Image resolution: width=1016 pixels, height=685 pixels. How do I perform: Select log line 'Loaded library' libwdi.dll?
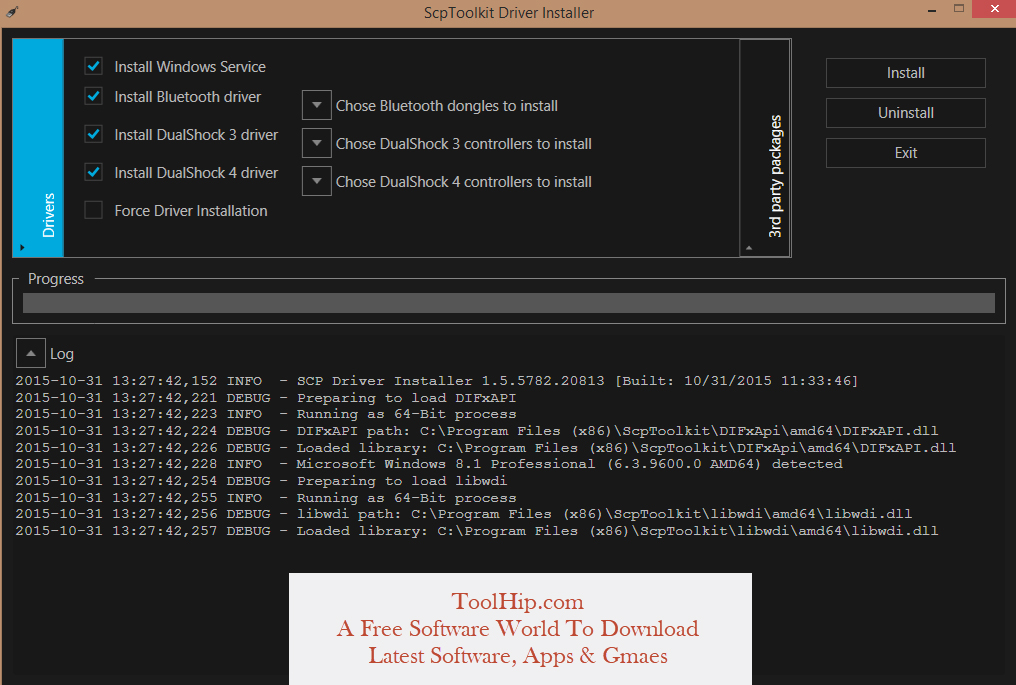[476, 531]
